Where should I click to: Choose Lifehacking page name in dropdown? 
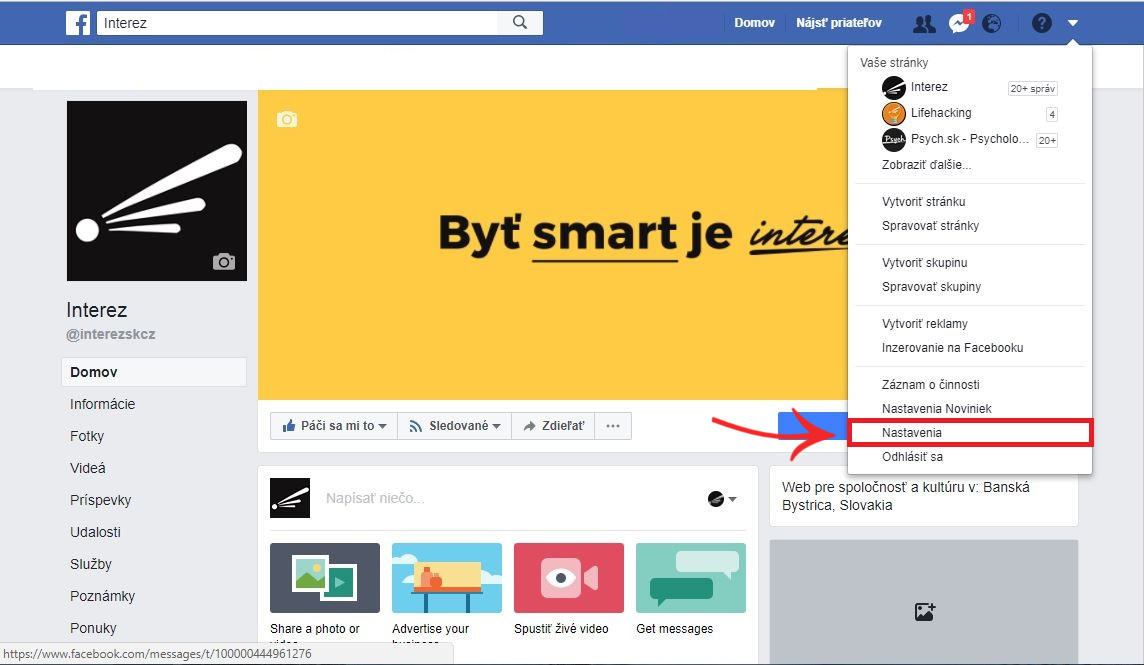pyautogui.click(x=941, y=113)
